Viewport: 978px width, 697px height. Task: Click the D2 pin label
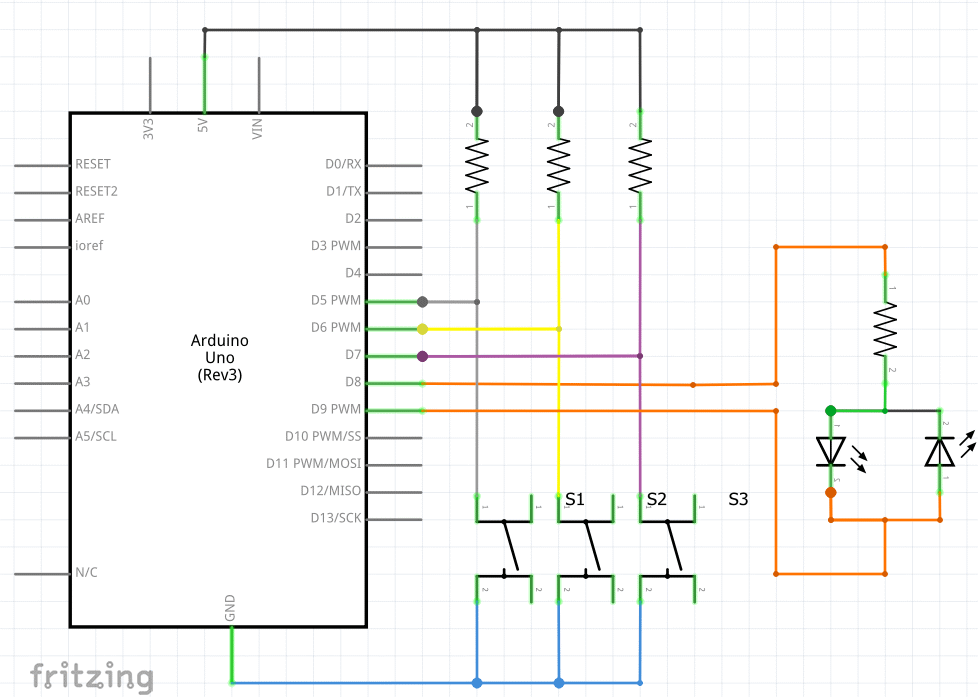pyautogui.click(x=354, y=218)
